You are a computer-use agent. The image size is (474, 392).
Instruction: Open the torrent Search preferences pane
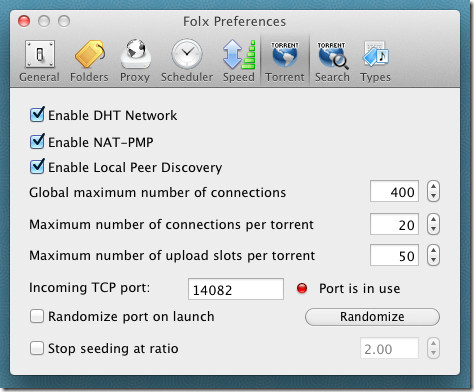(332, 61)
